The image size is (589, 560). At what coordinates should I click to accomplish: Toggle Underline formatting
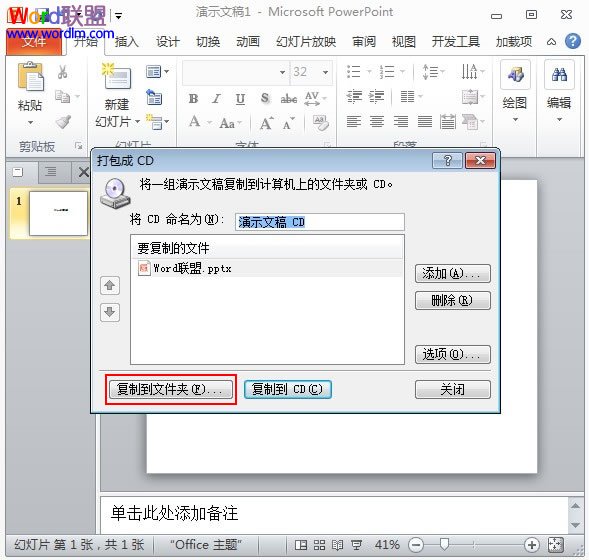click(x=240, y=99)
